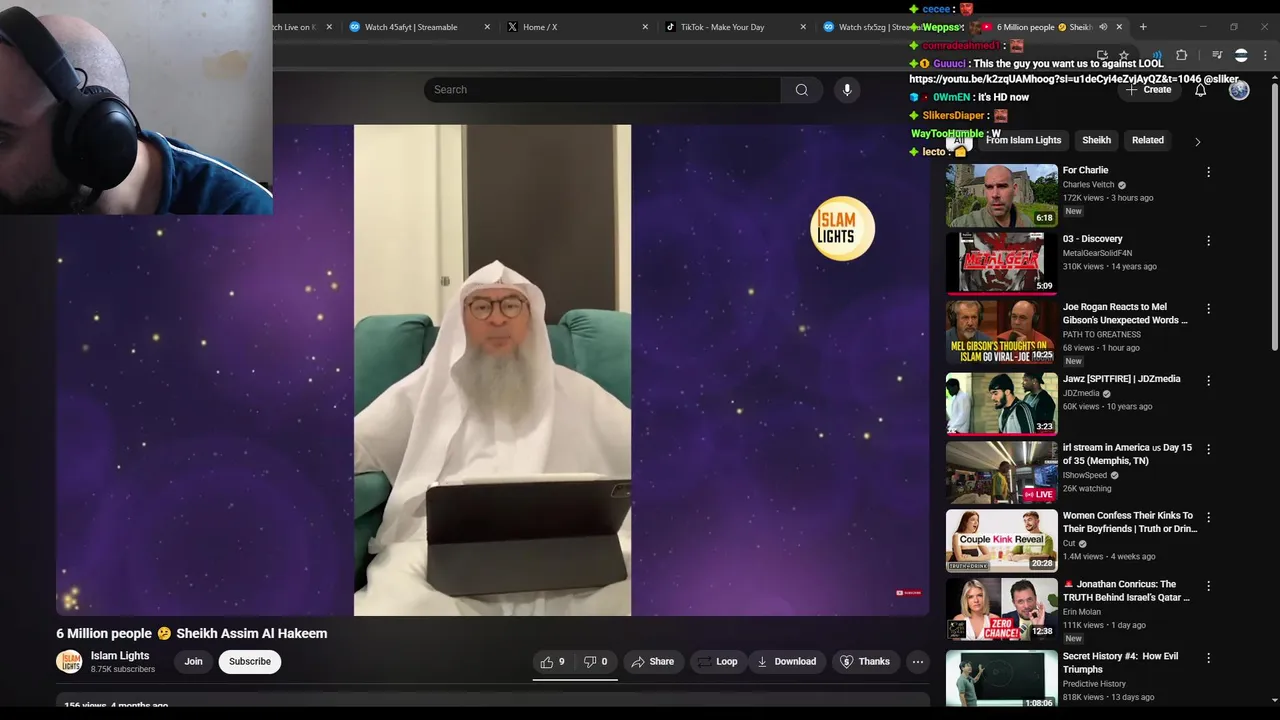The image size is (1280, 720).
Task: Switch to the Home / X tab
Action: [540, 27]
